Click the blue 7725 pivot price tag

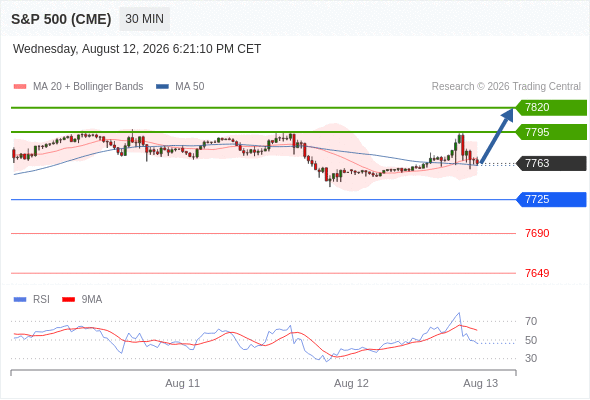click(551, 199)
